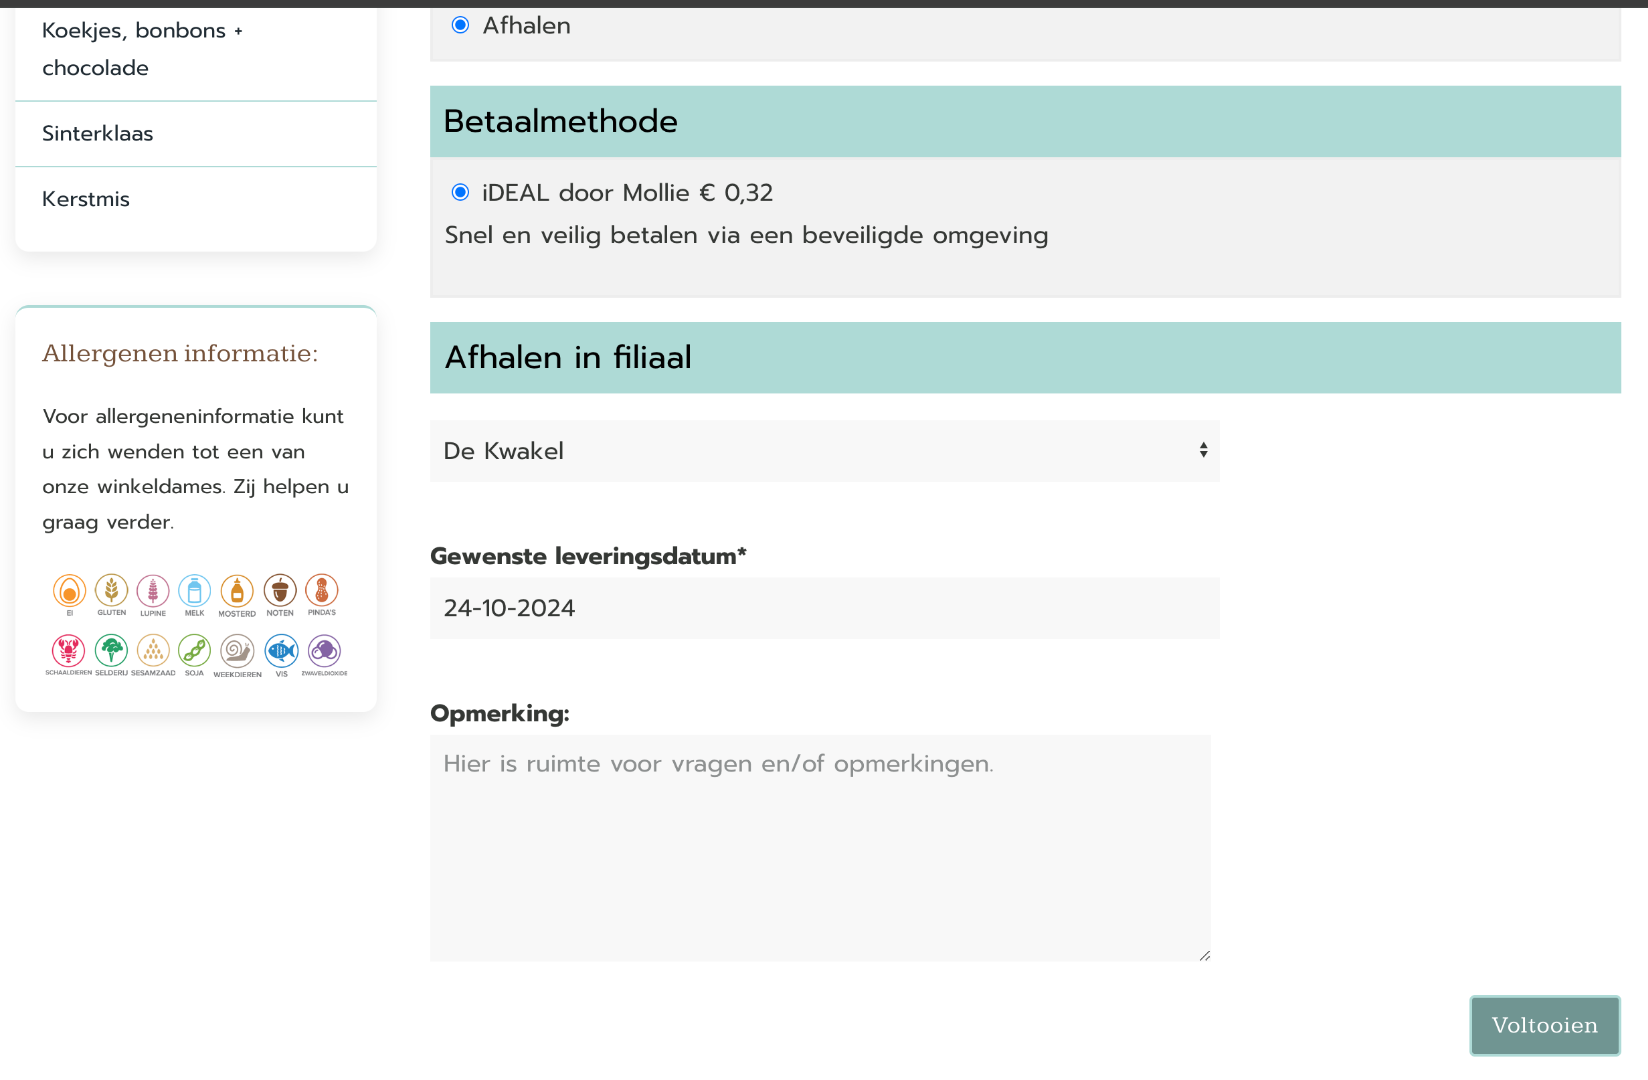Screen dimensions: 1648x1080
Task: Open Koekjes, bonbons + chocolade category
Action: coord(142,49)
